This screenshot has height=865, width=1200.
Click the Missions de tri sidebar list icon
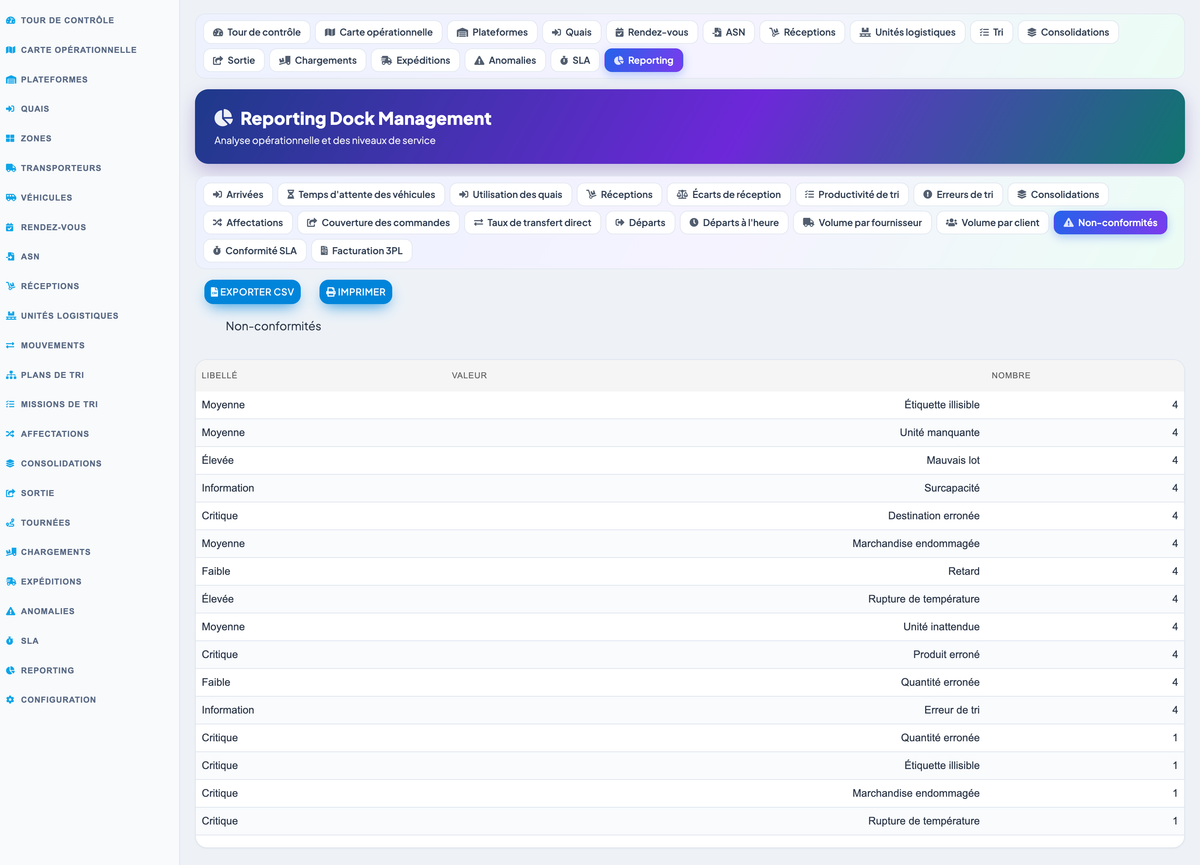10,404
